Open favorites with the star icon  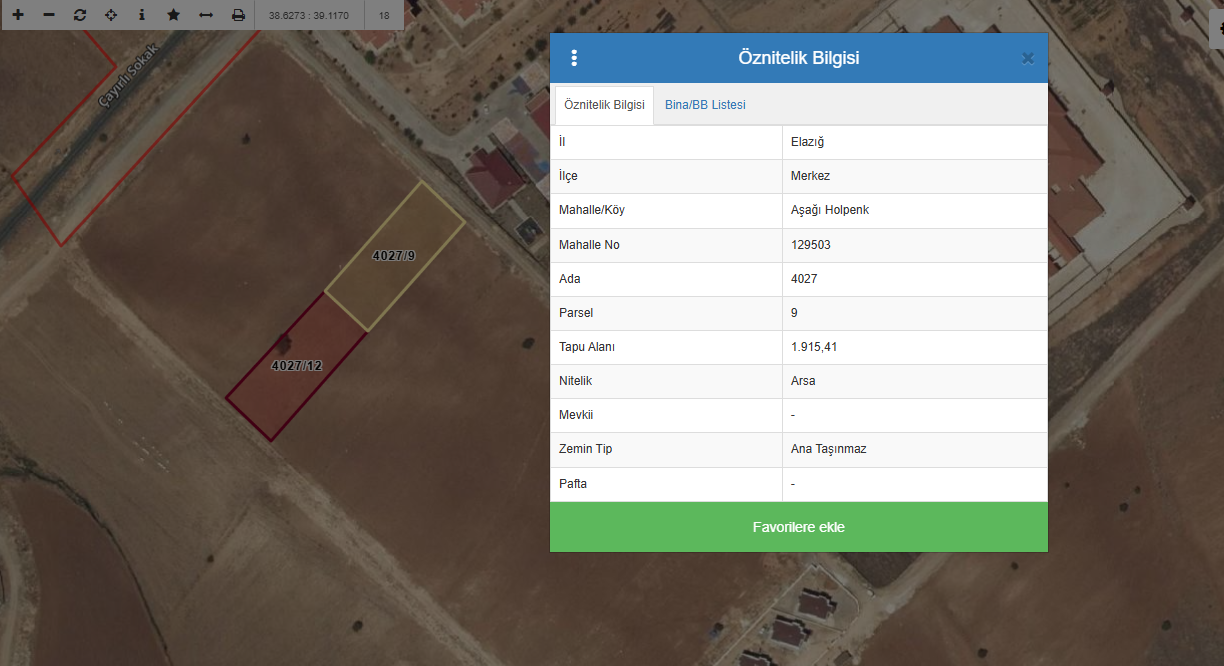point(173,15)
